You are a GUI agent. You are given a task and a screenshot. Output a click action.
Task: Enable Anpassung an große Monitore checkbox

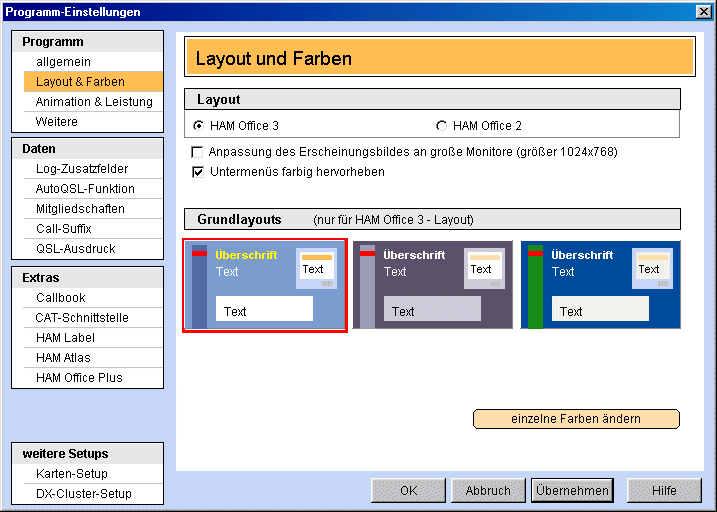tap(197, 152)
